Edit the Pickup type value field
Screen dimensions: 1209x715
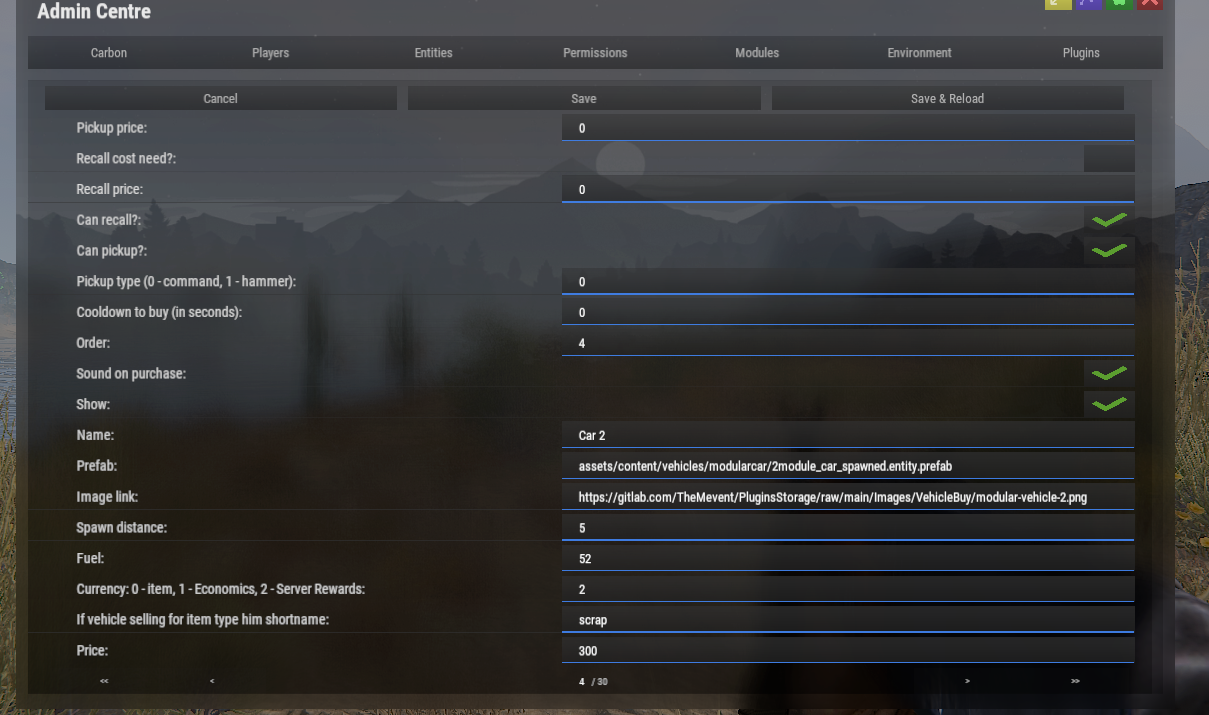pyautogui.click(x=848, y=282)
